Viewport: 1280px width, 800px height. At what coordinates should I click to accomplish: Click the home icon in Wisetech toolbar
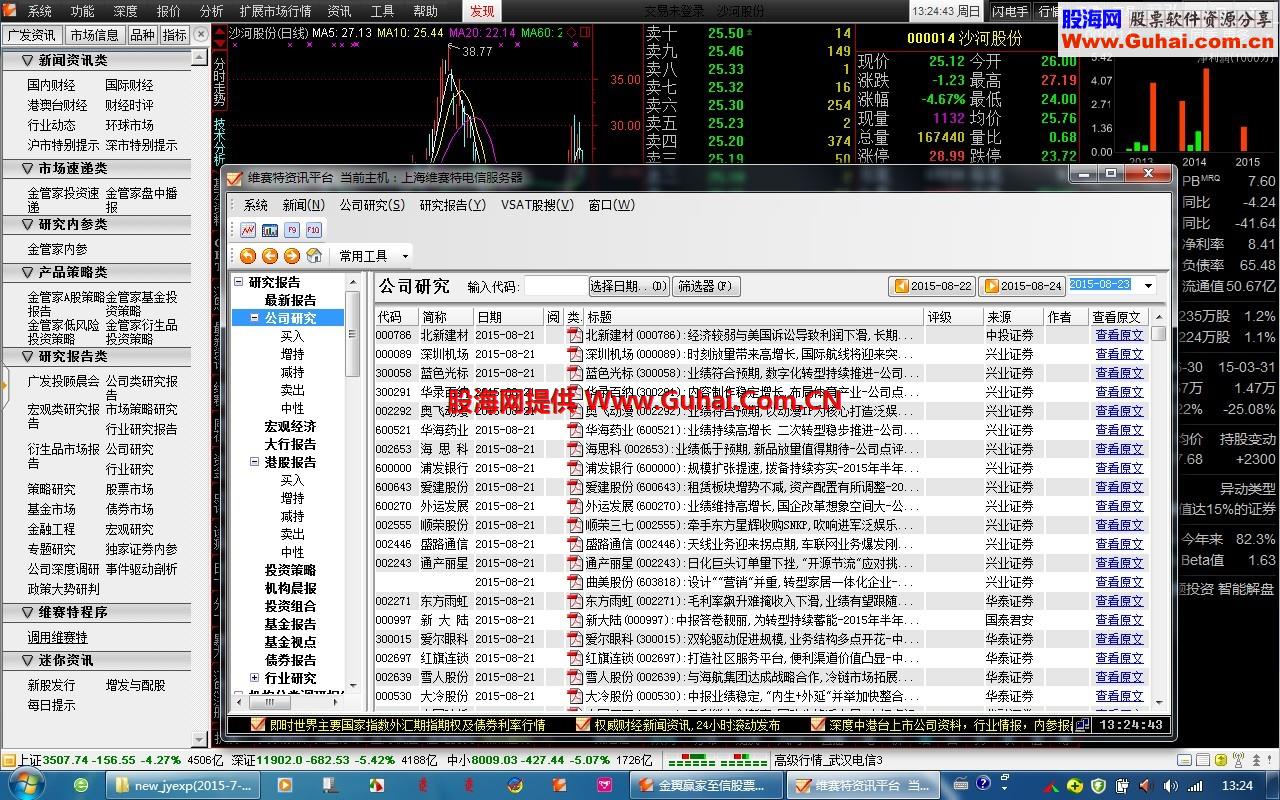pos(313,256)
